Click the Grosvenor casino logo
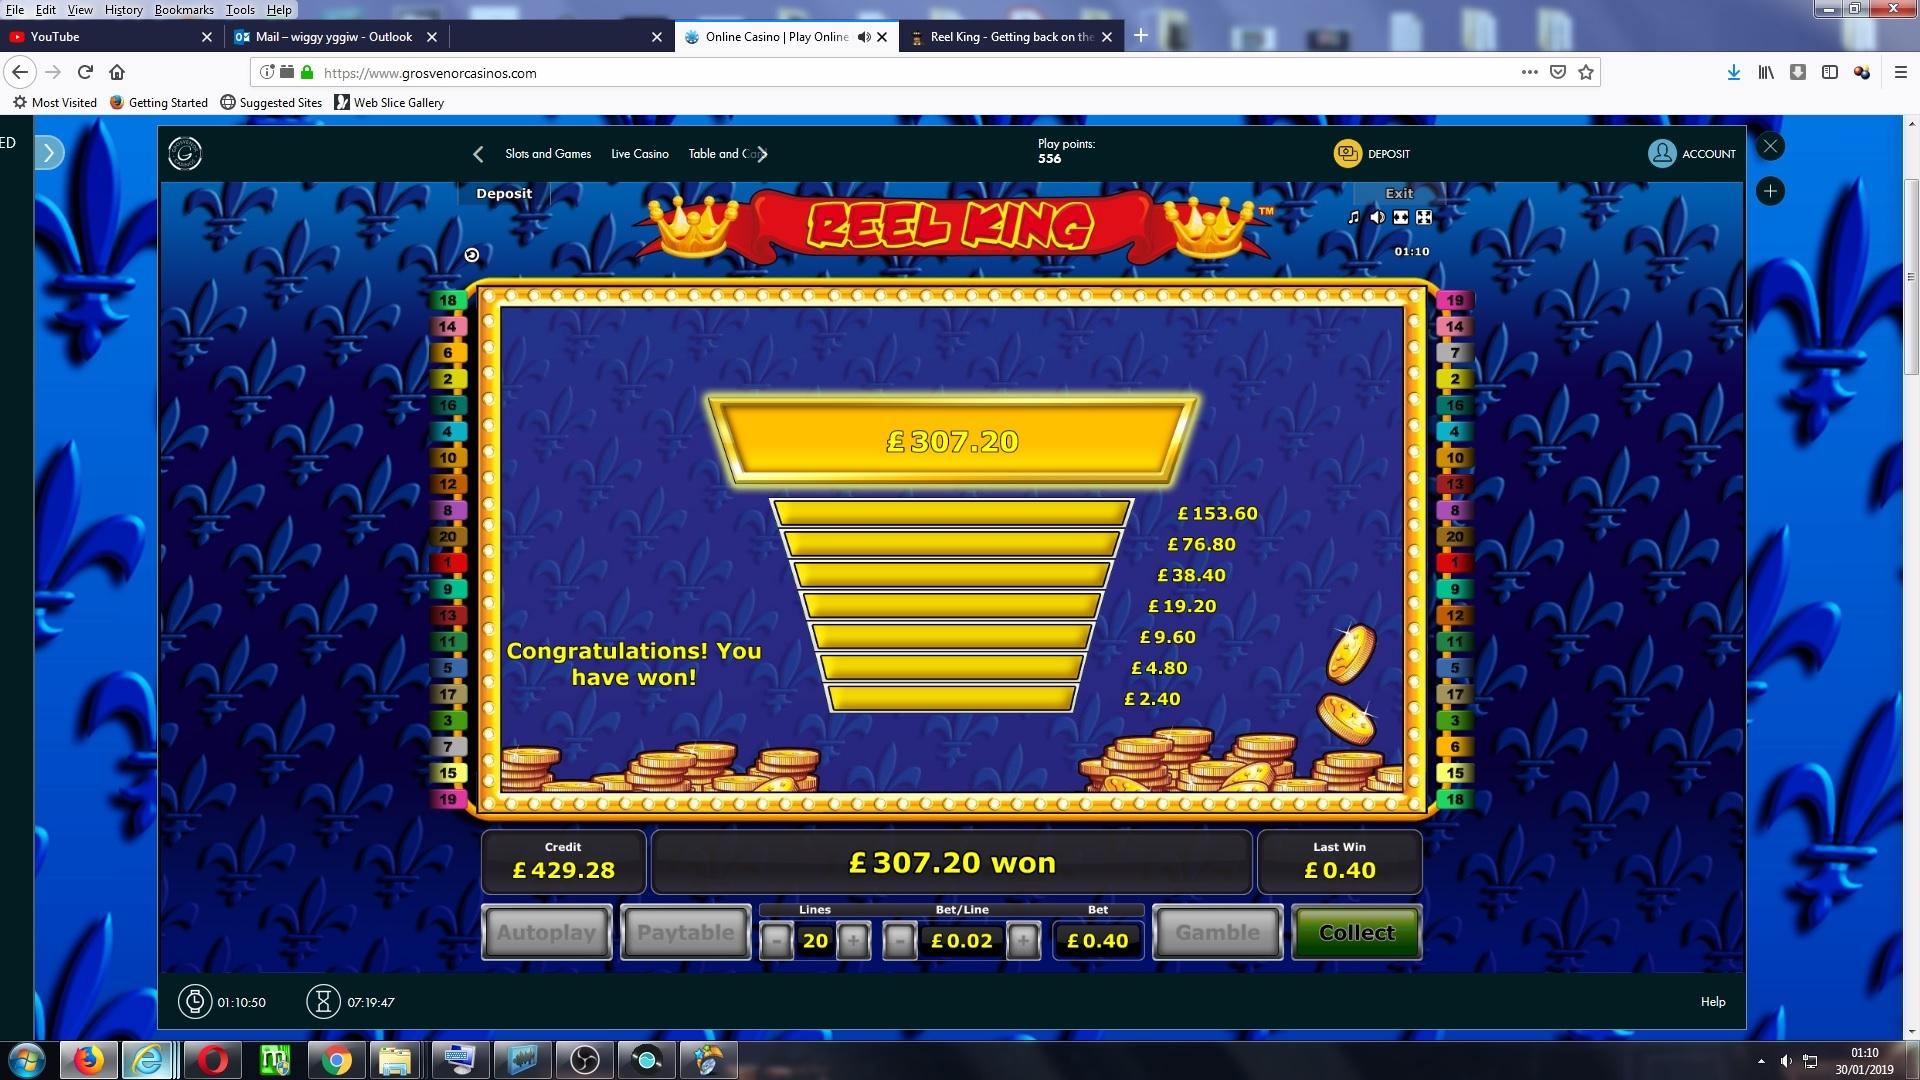The image size is (1920, 1080). [185, 153]
